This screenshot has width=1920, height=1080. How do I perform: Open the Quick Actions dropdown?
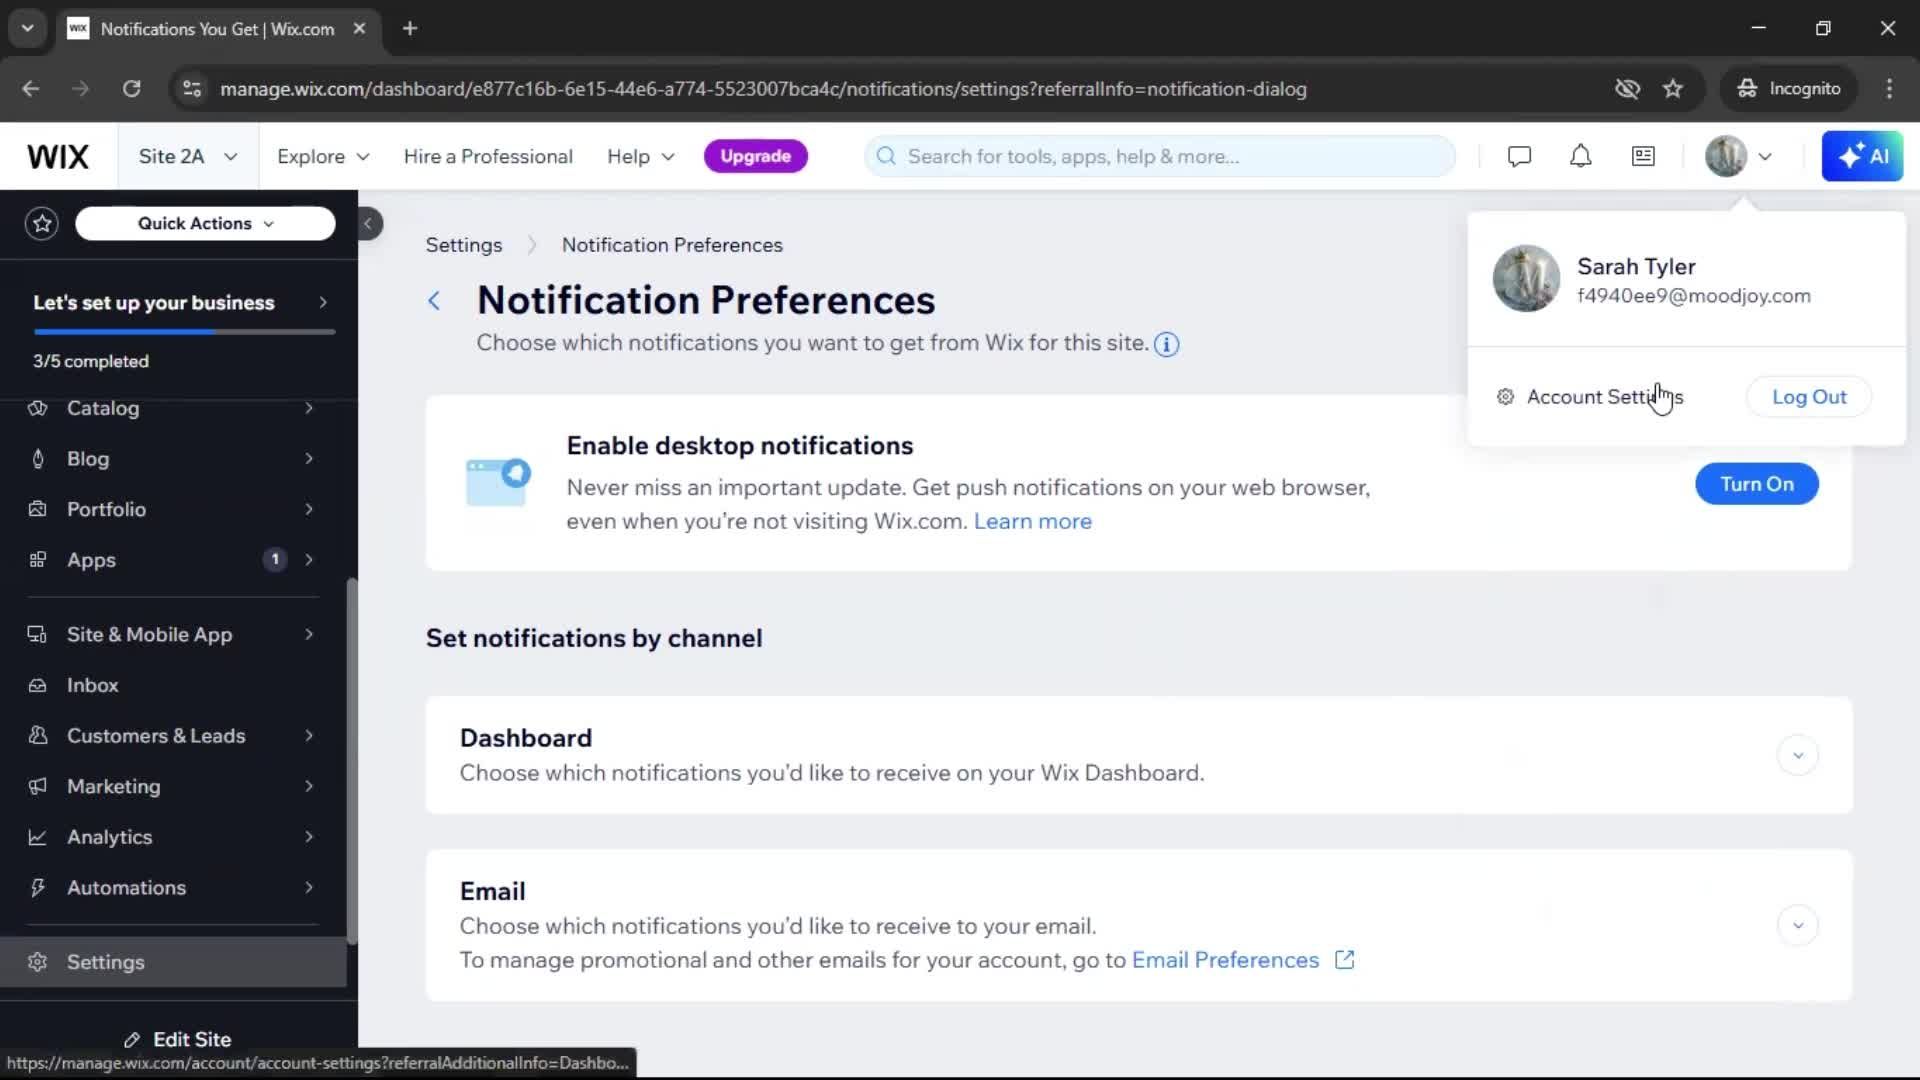tap(205, 224)
